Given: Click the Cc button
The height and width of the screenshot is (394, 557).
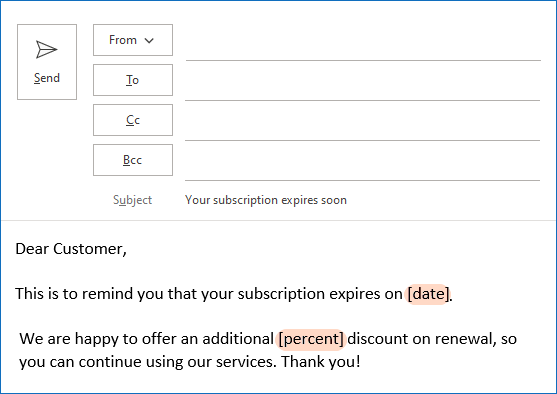Looking at the screenshot, I should pos(133,120).
